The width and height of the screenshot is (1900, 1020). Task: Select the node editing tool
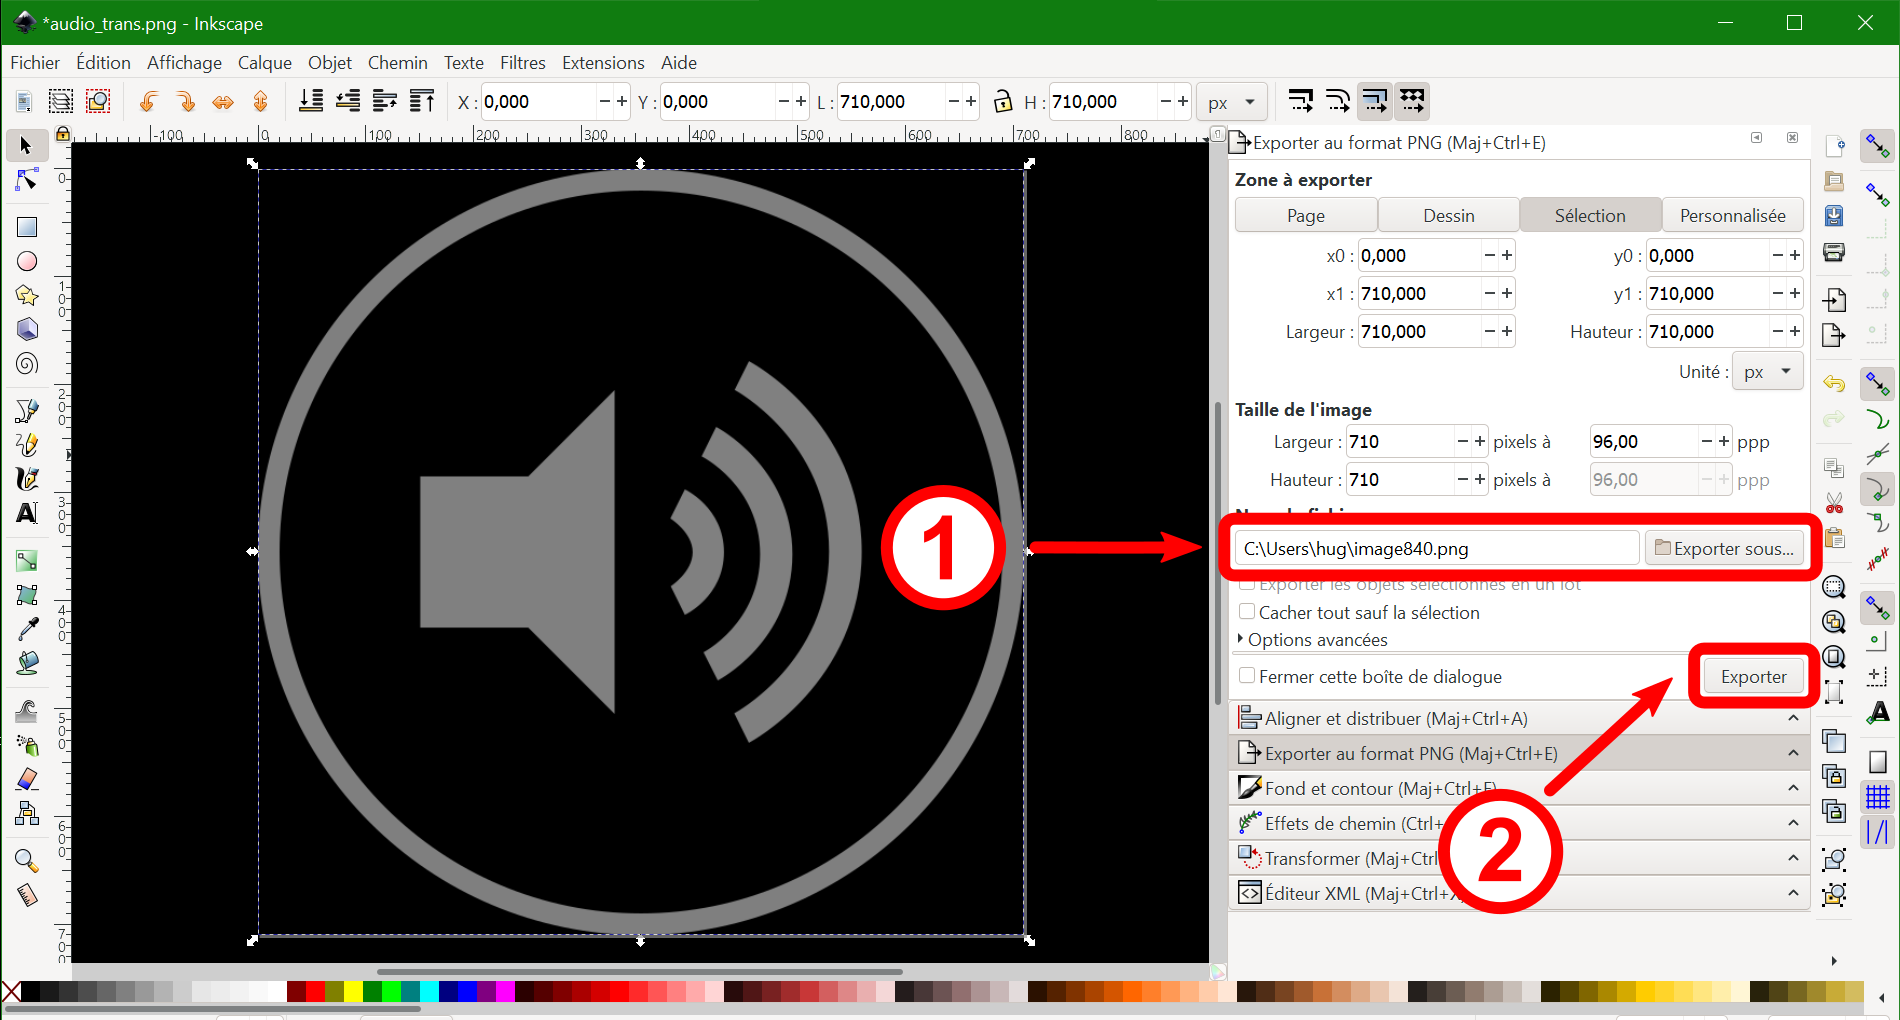27,180
